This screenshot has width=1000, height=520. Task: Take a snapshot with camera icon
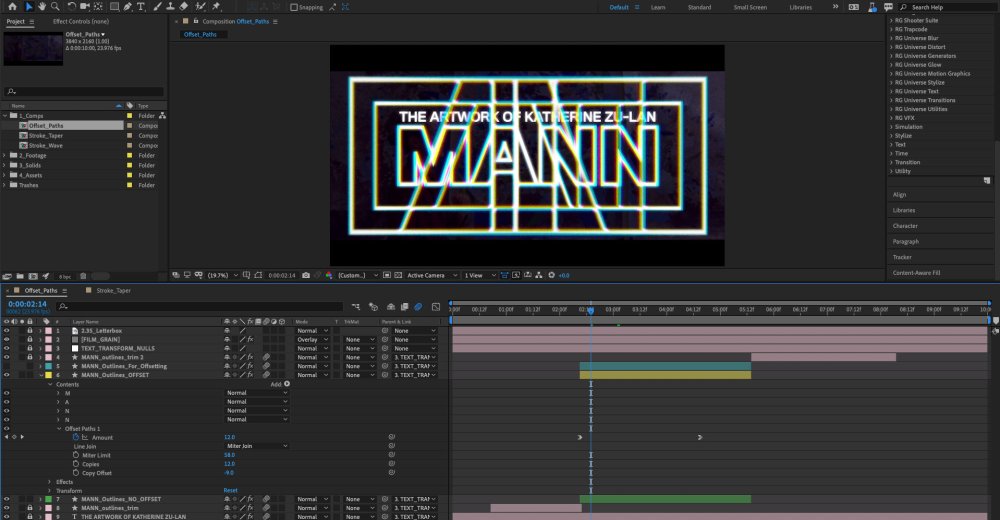tap(305, 275)
